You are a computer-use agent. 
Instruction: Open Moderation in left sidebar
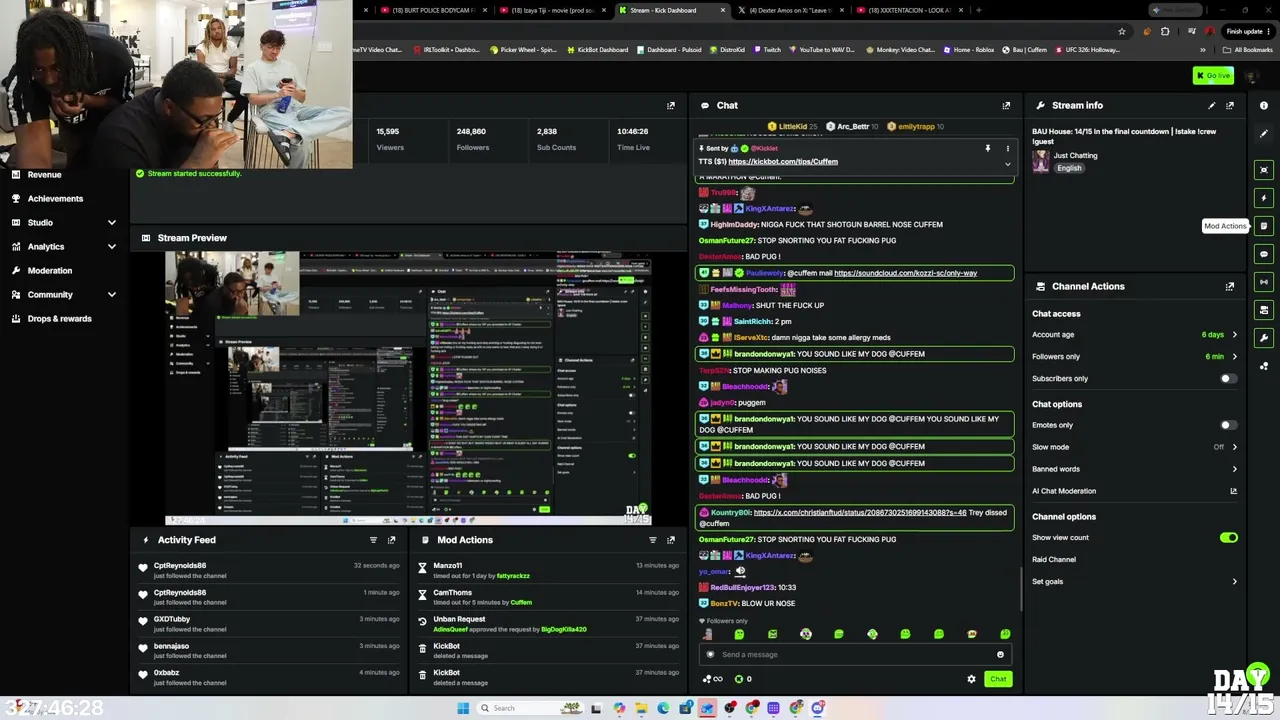tap(50, 270)
